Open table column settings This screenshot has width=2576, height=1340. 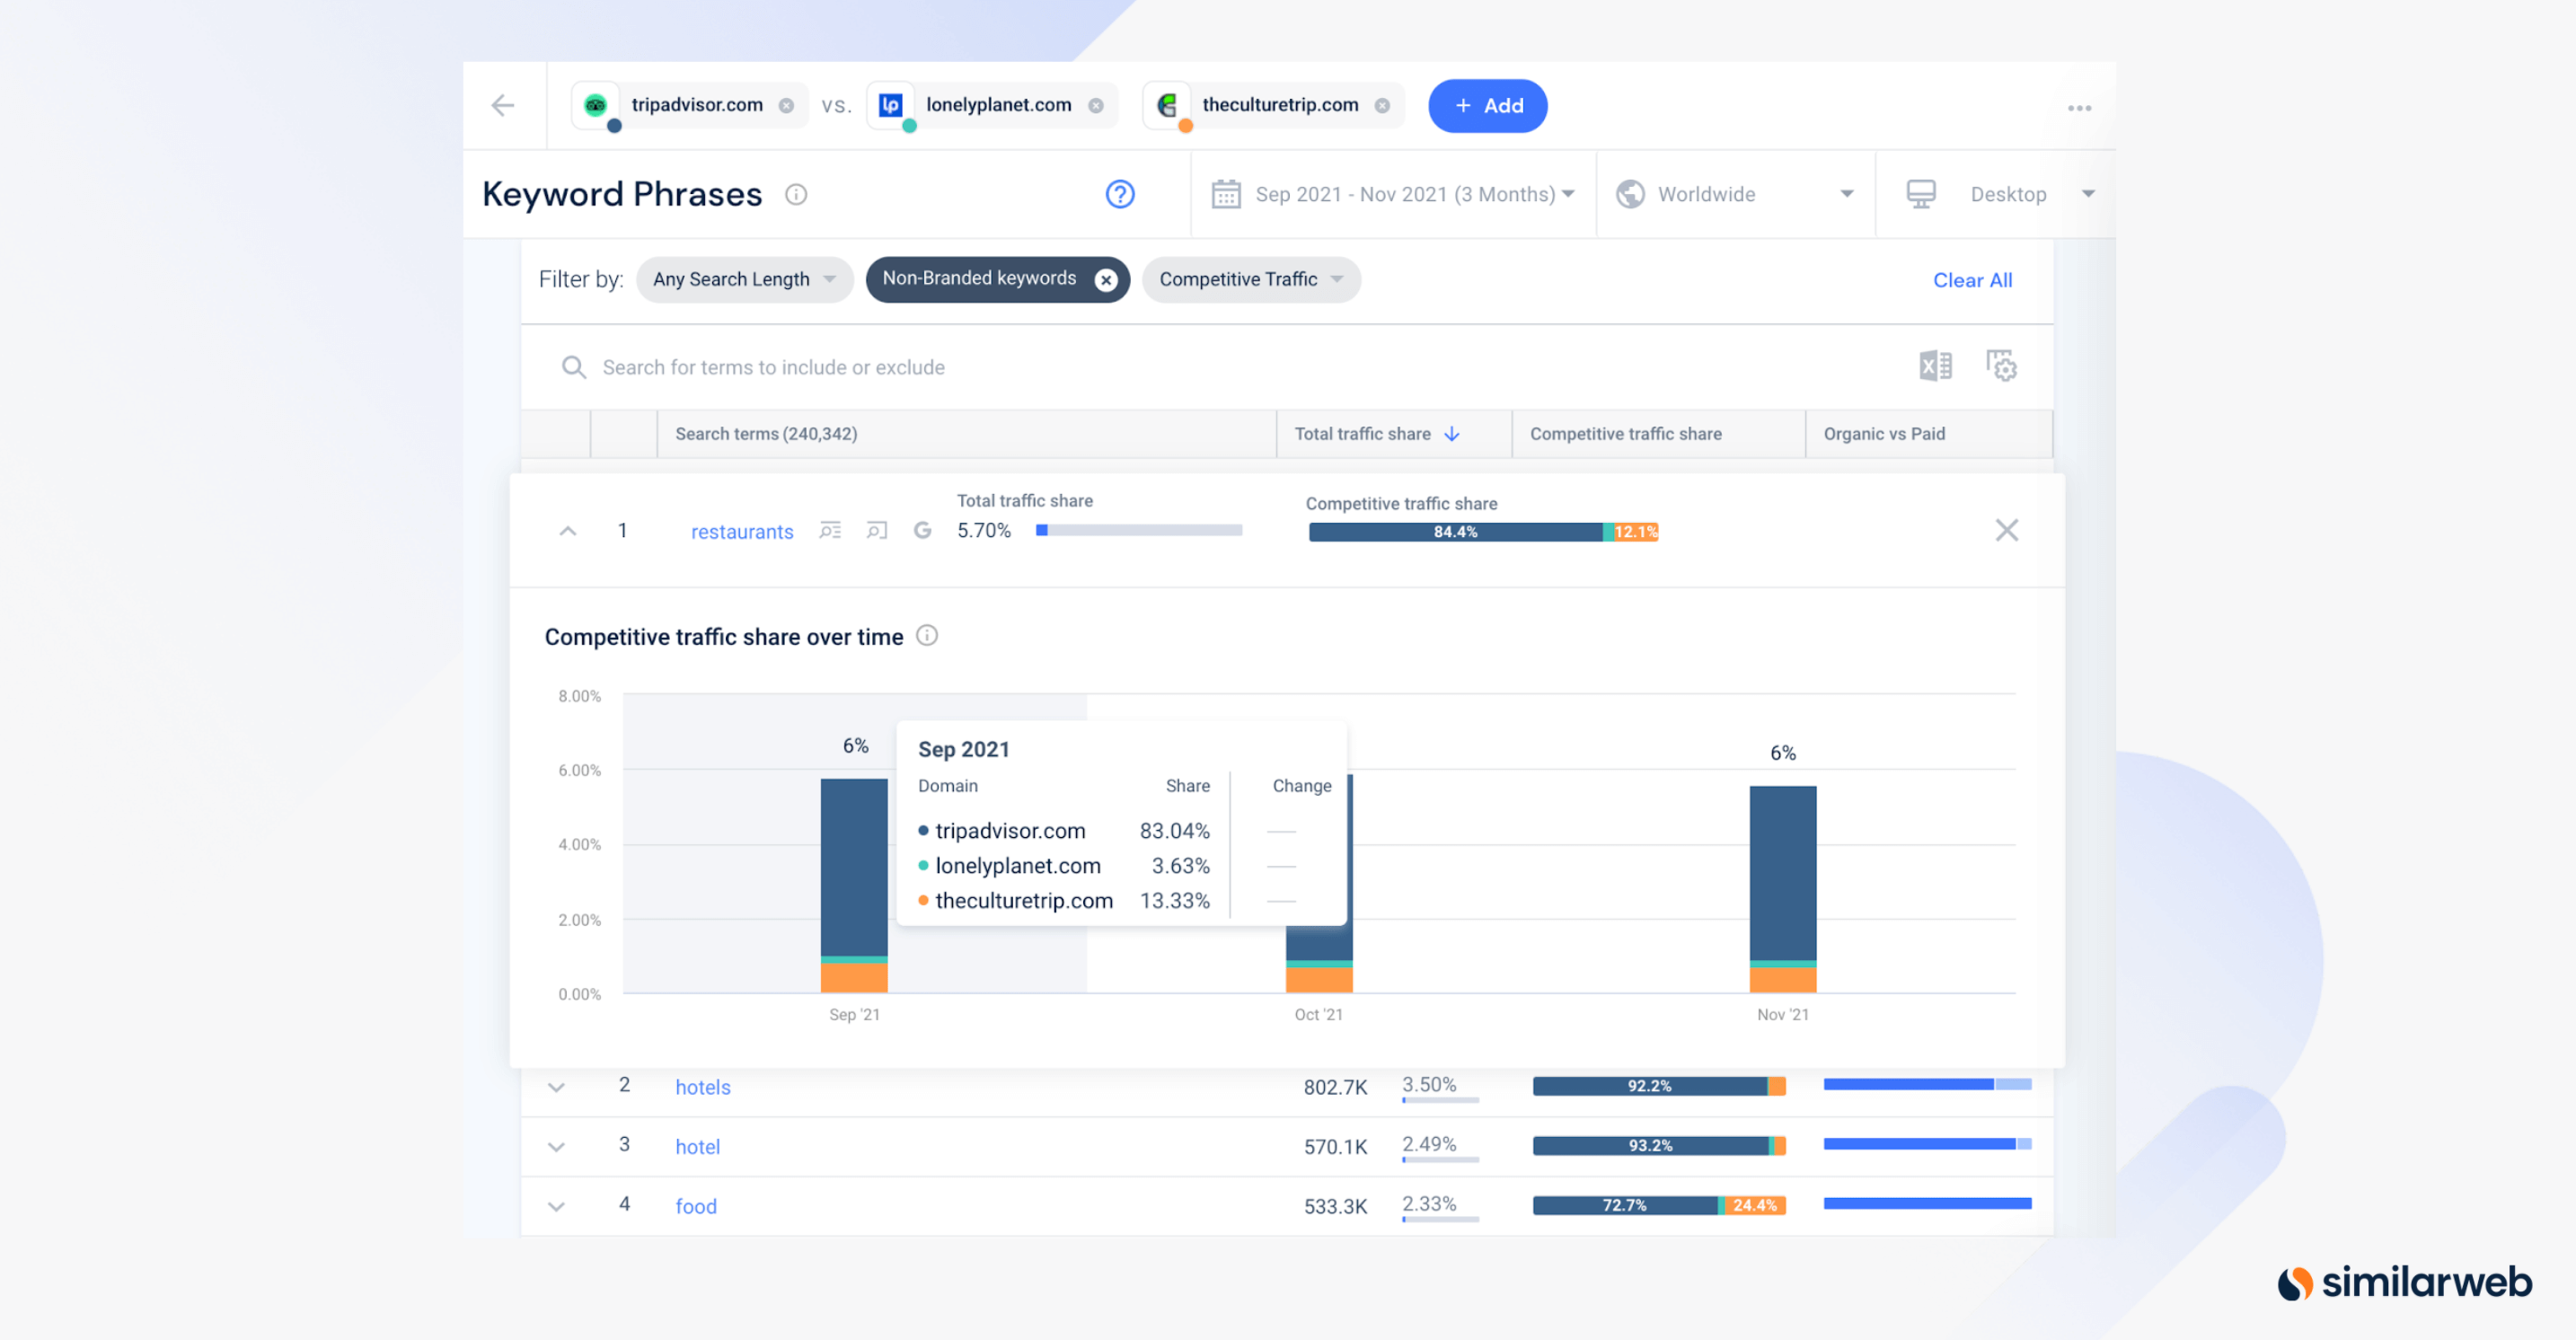coord(2001,366)
